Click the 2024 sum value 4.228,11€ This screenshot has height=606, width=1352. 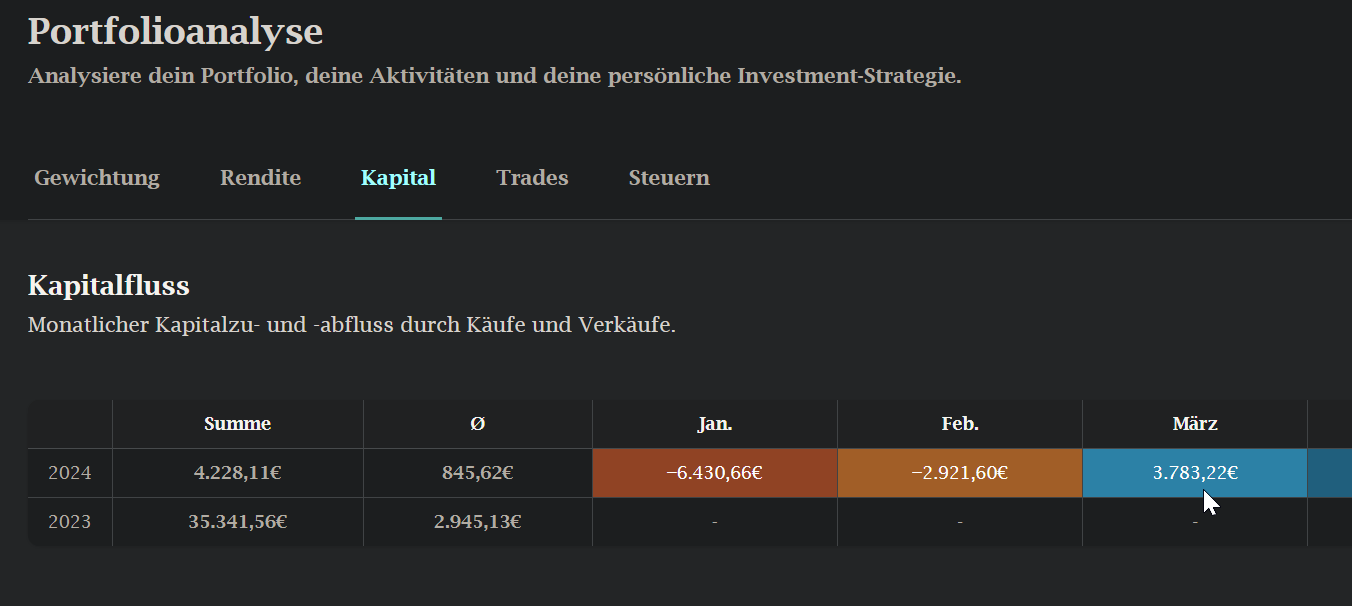coord(237,473)
